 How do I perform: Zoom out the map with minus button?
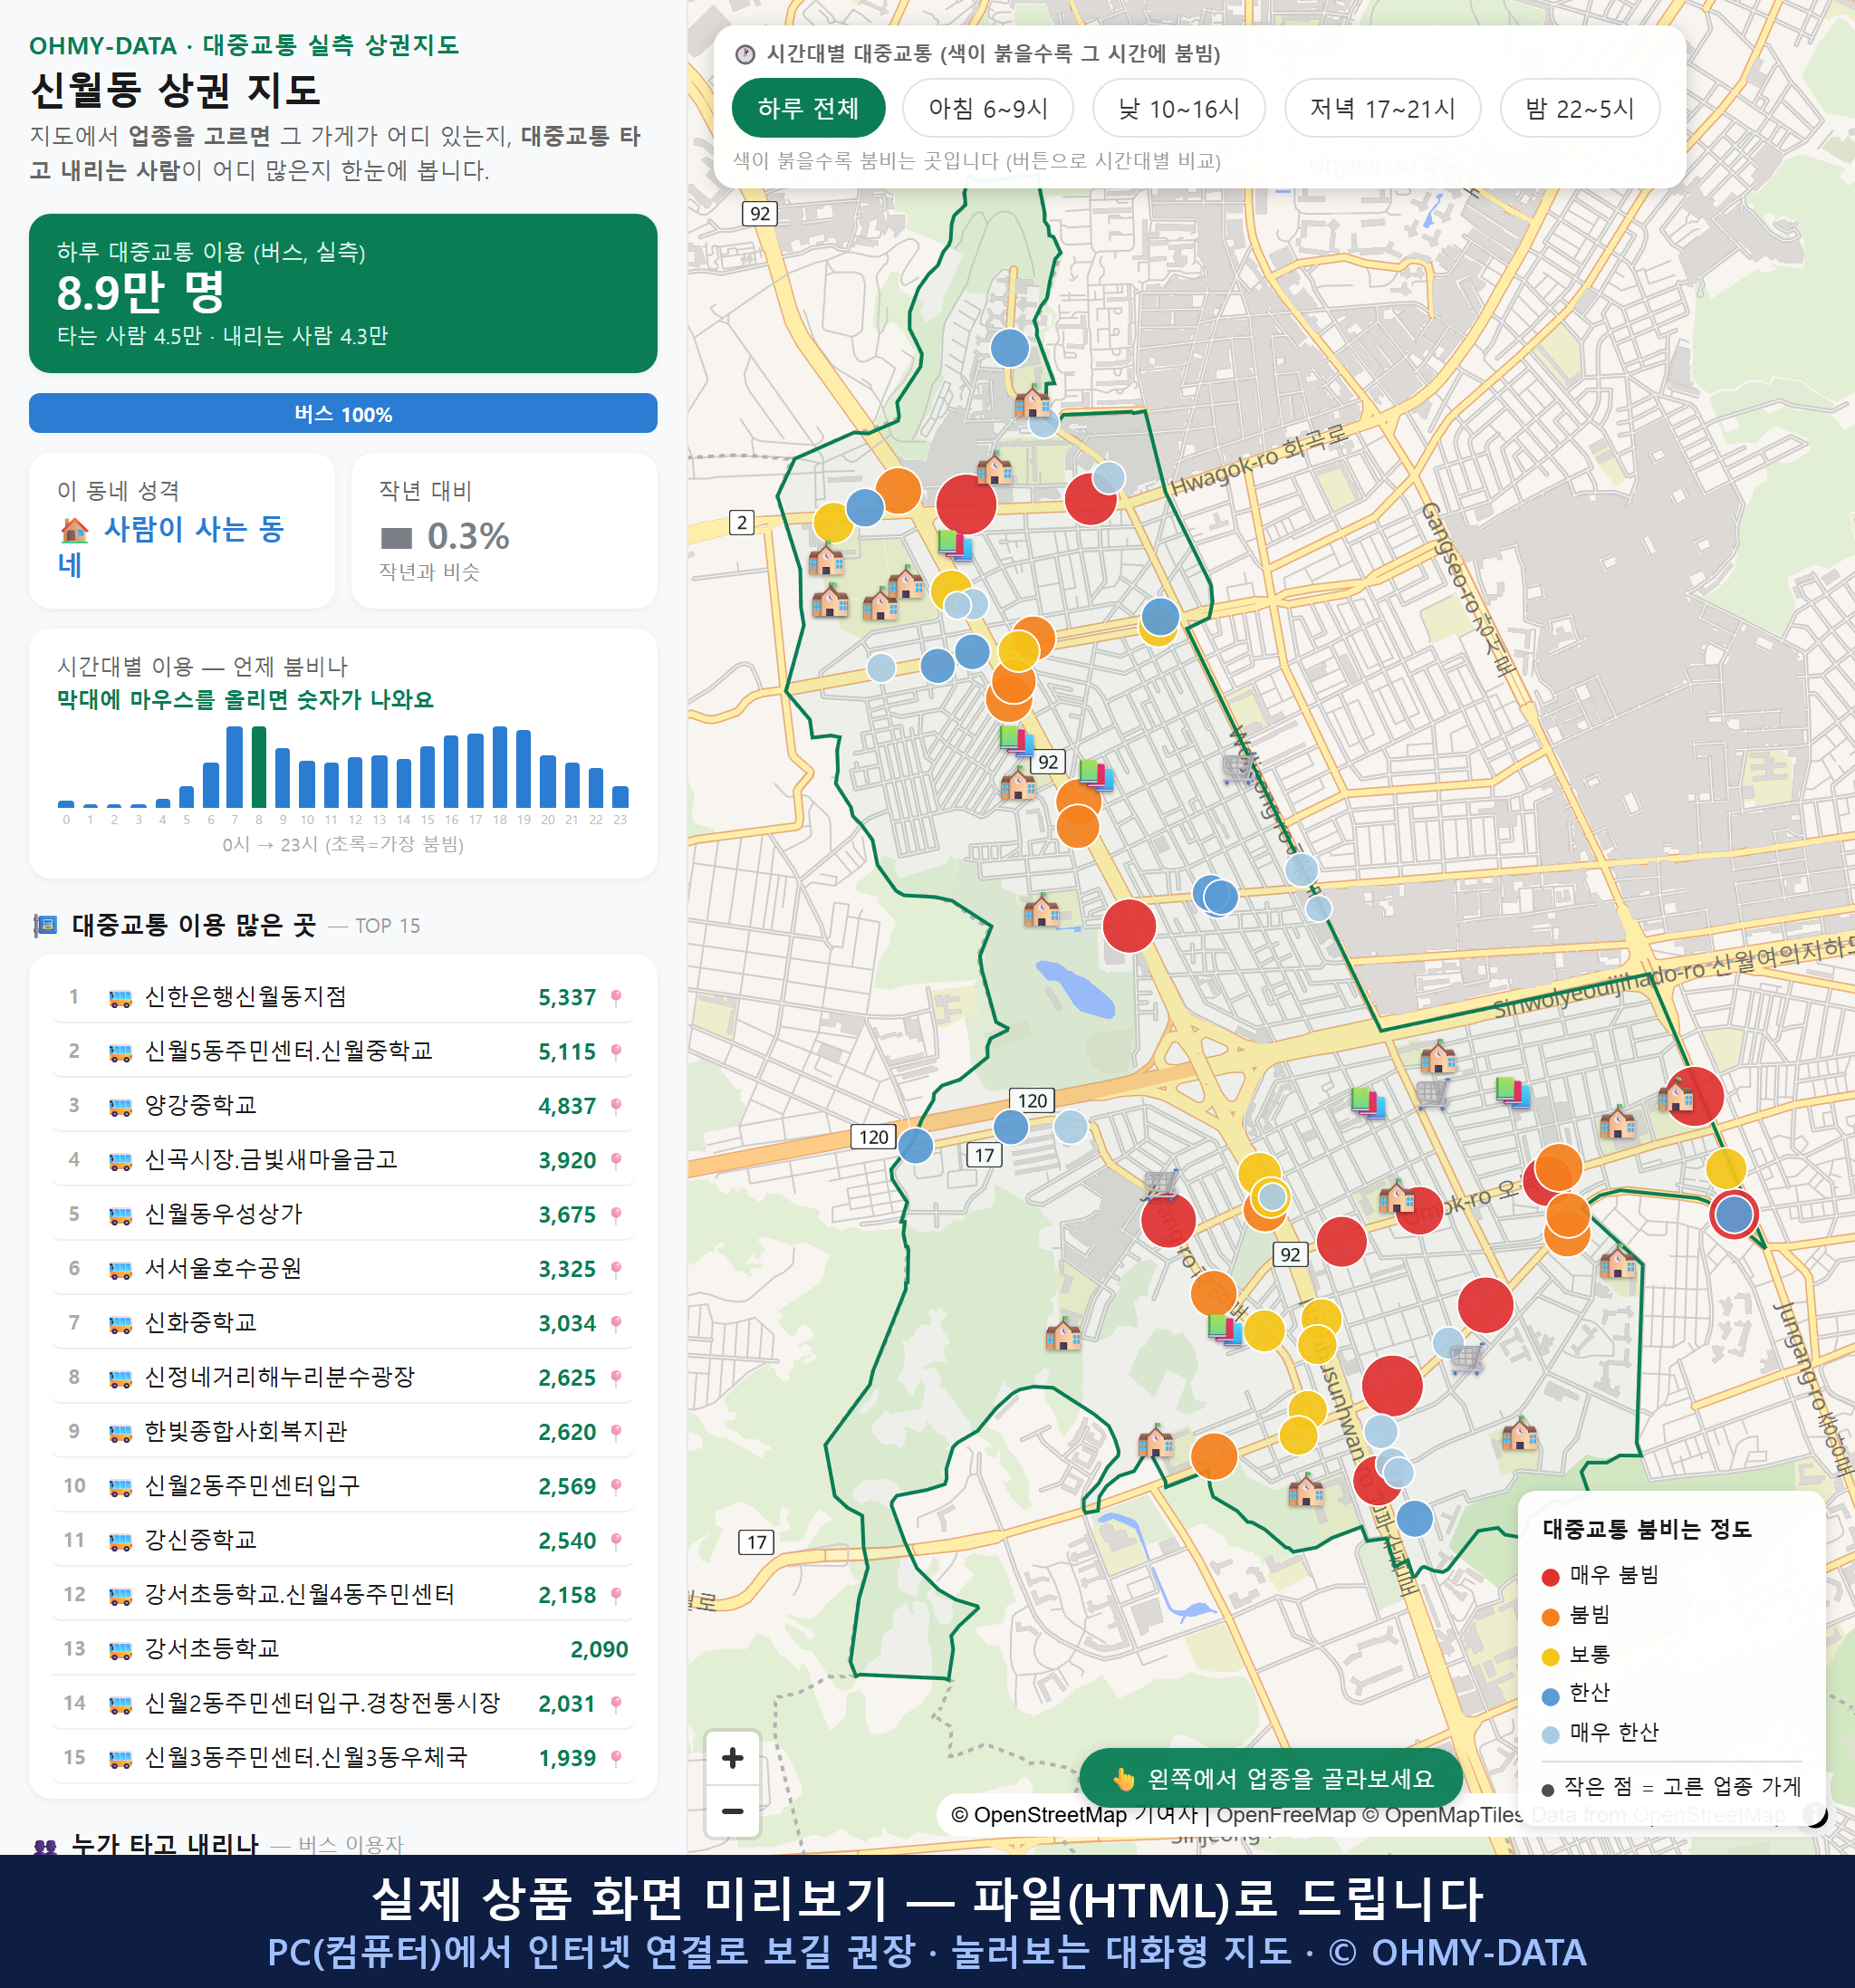click(x=732, y=1811)
